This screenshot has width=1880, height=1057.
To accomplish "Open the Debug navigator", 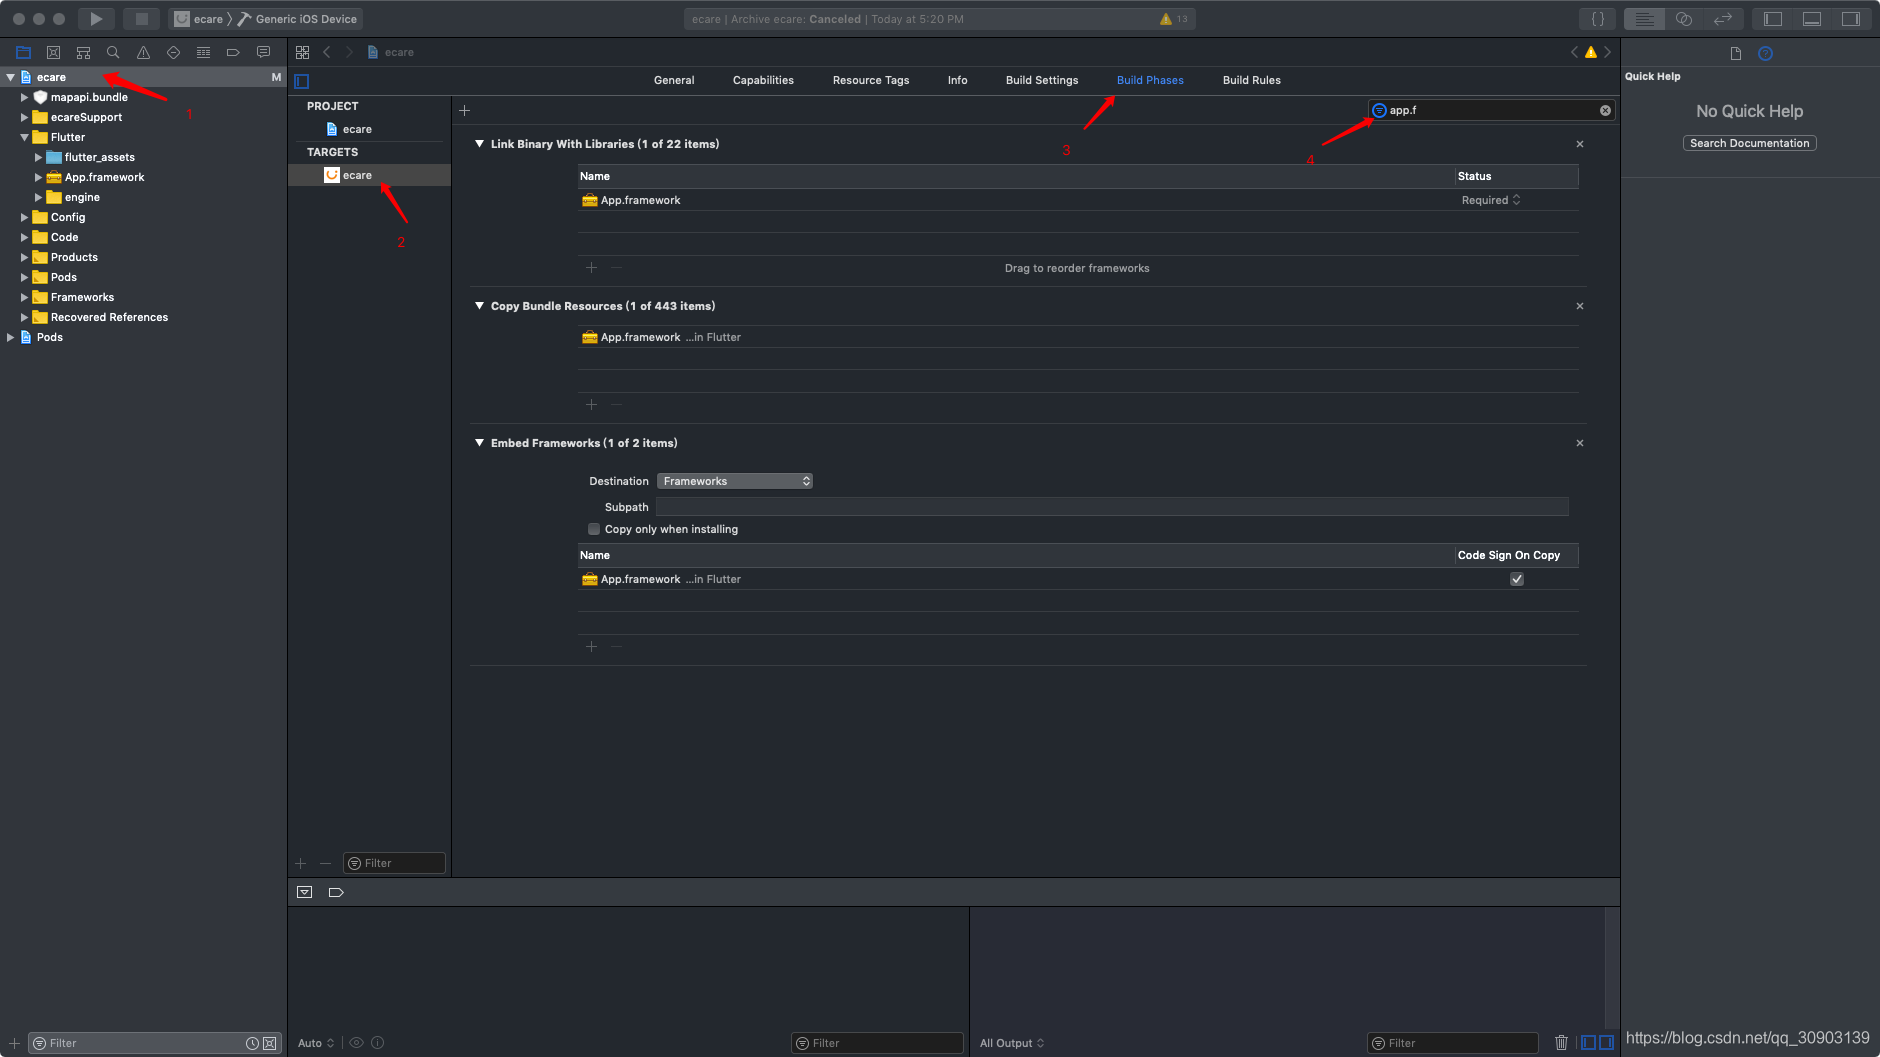I will click(203, 52).
